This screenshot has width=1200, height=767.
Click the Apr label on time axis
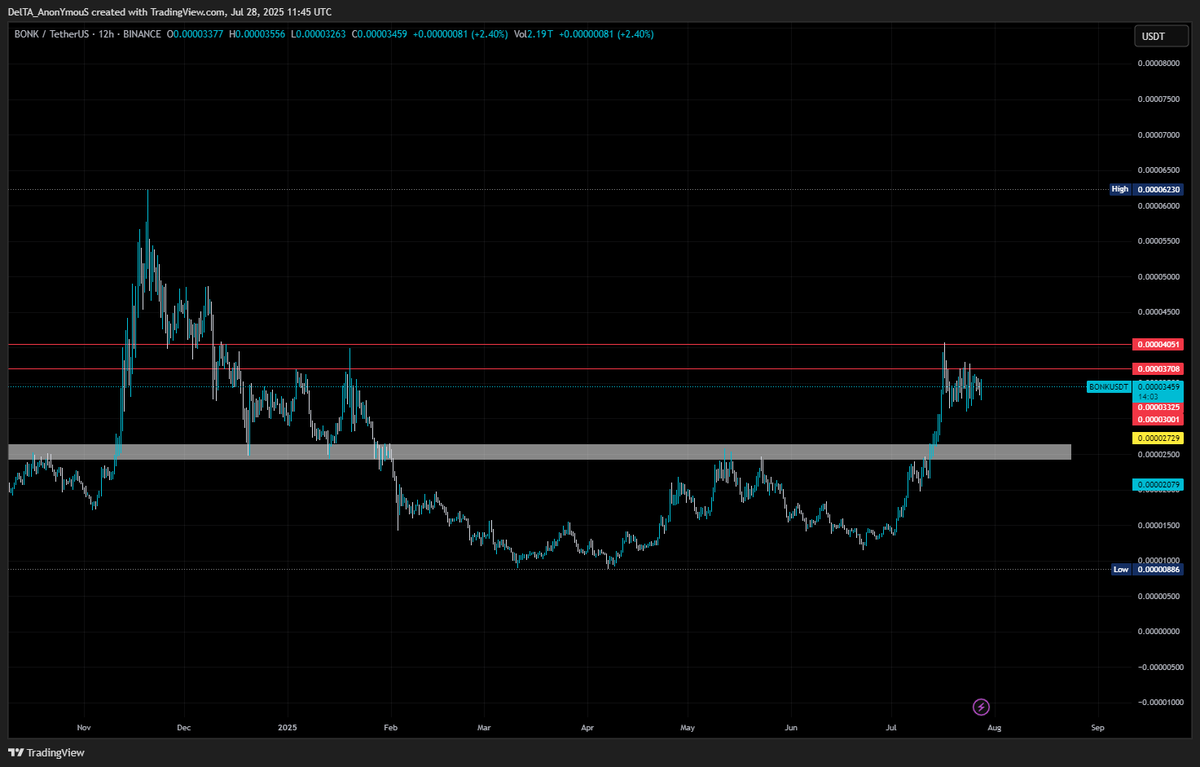tap(587, 728)
